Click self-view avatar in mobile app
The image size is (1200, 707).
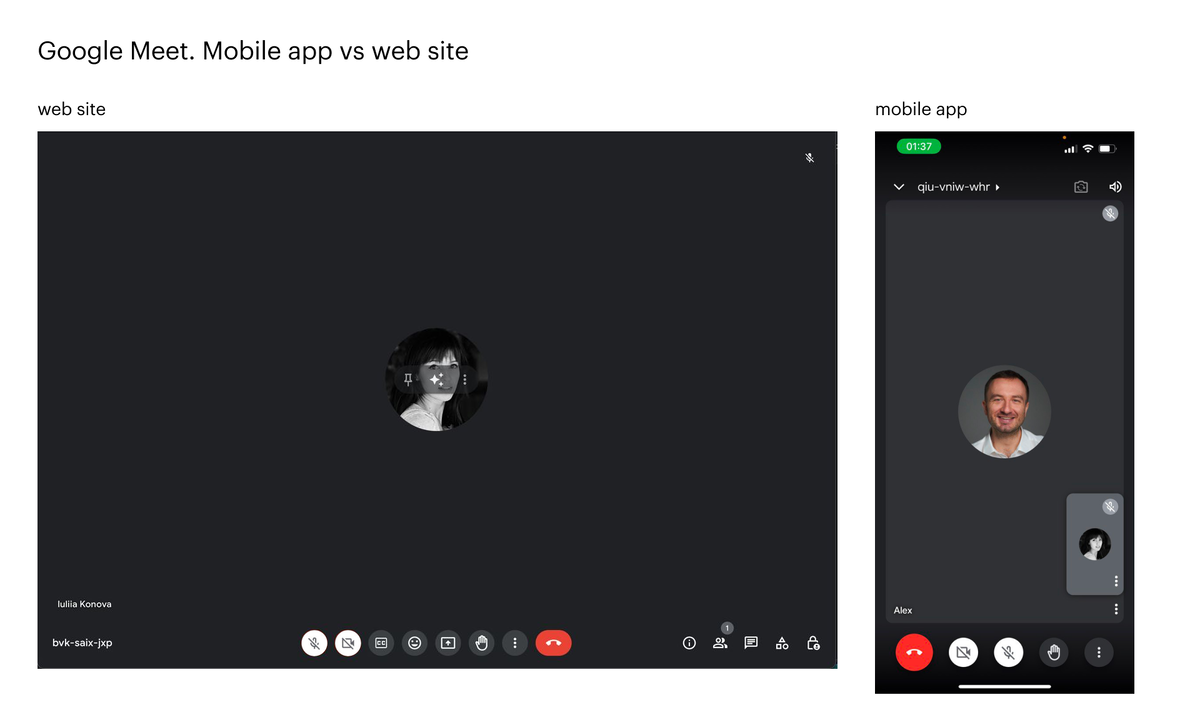tap(1095, 544)
